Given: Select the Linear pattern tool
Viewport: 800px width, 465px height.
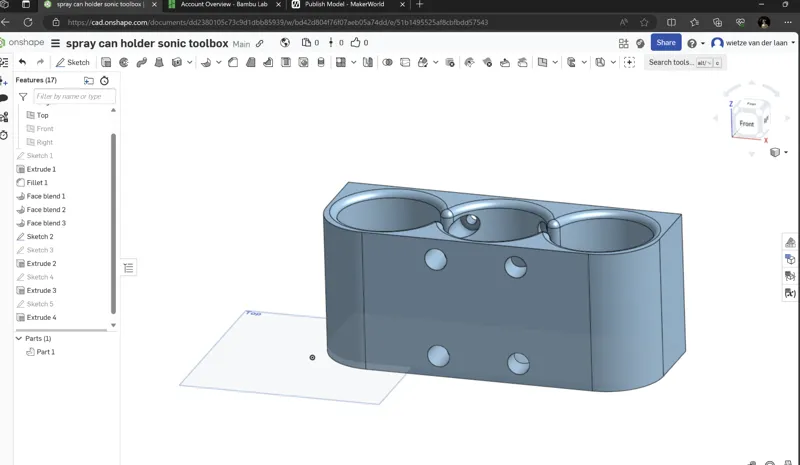Looking at the screenshot, I should coord(340,62).
